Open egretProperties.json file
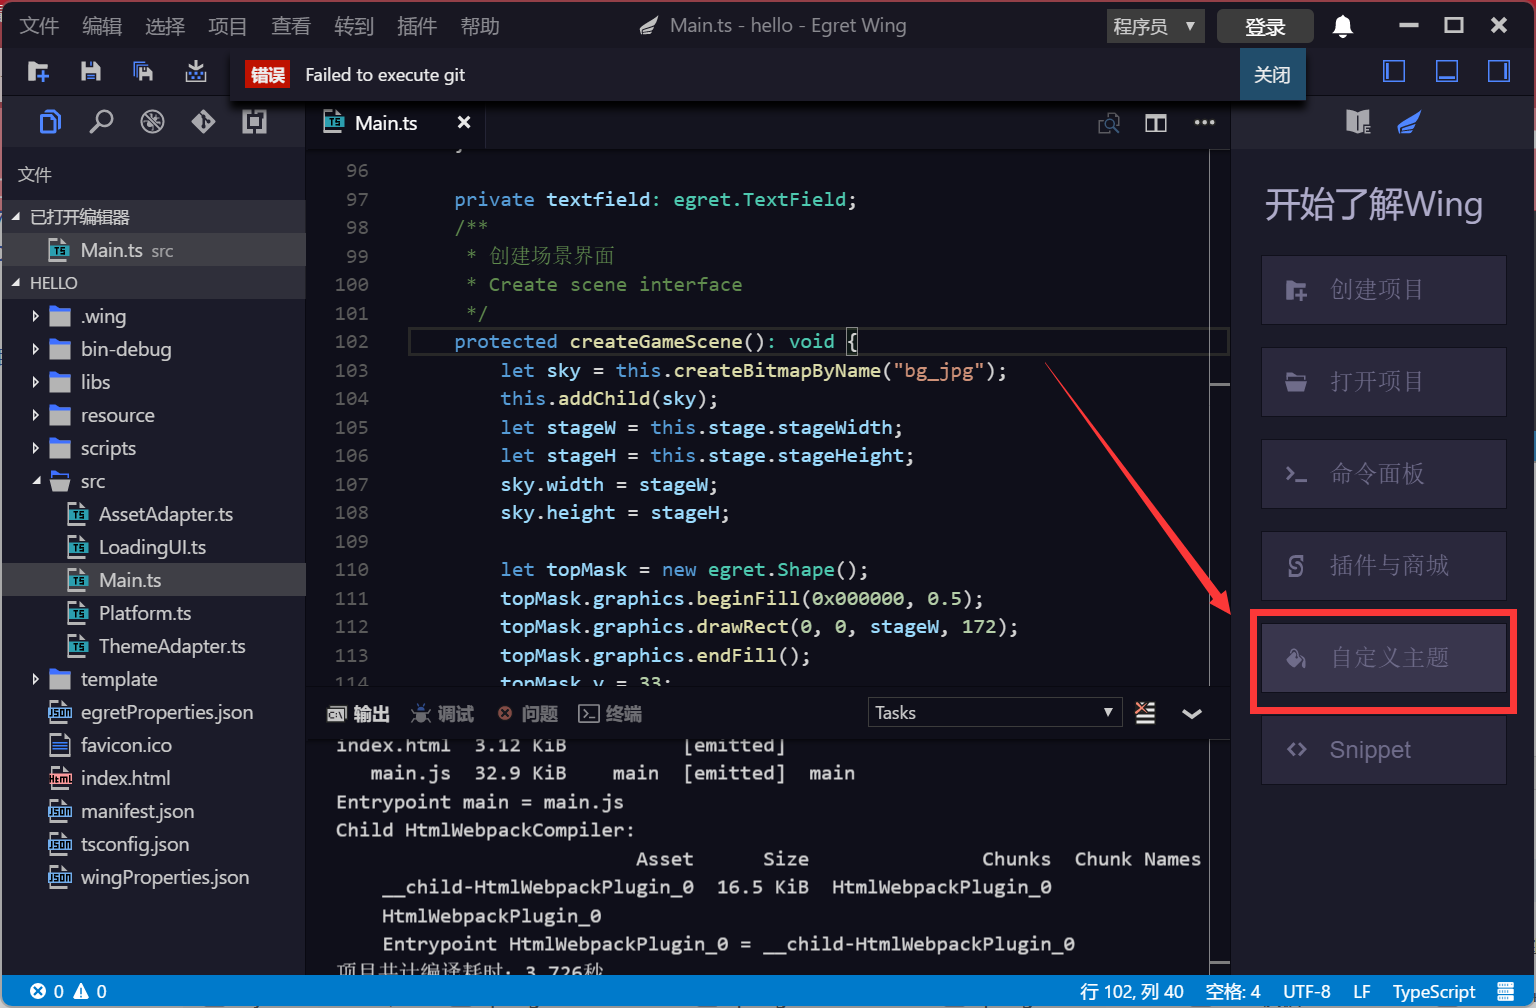Viewport: 1536px width, 1008px height. [154, 712]
